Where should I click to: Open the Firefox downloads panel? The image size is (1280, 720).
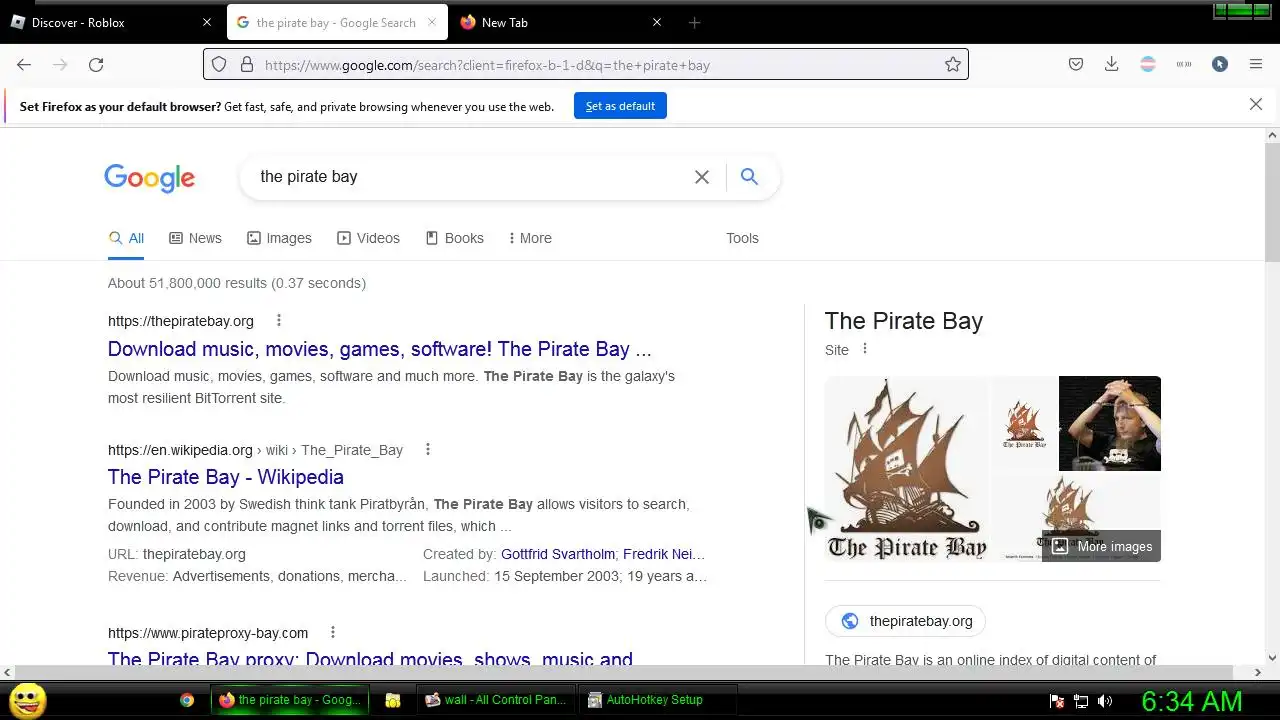pos(1111,64)
